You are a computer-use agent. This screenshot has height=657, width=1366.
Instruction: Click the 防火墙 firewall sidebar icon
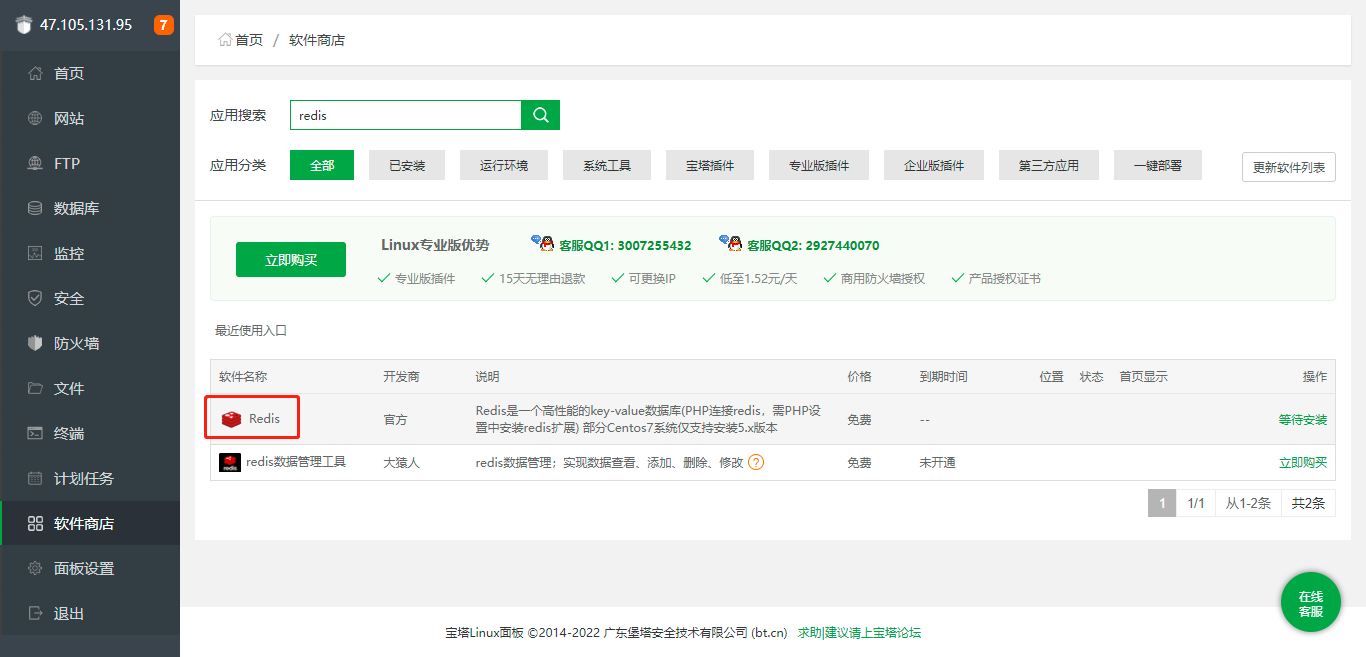pyautogui.click(x=35, y=343)
